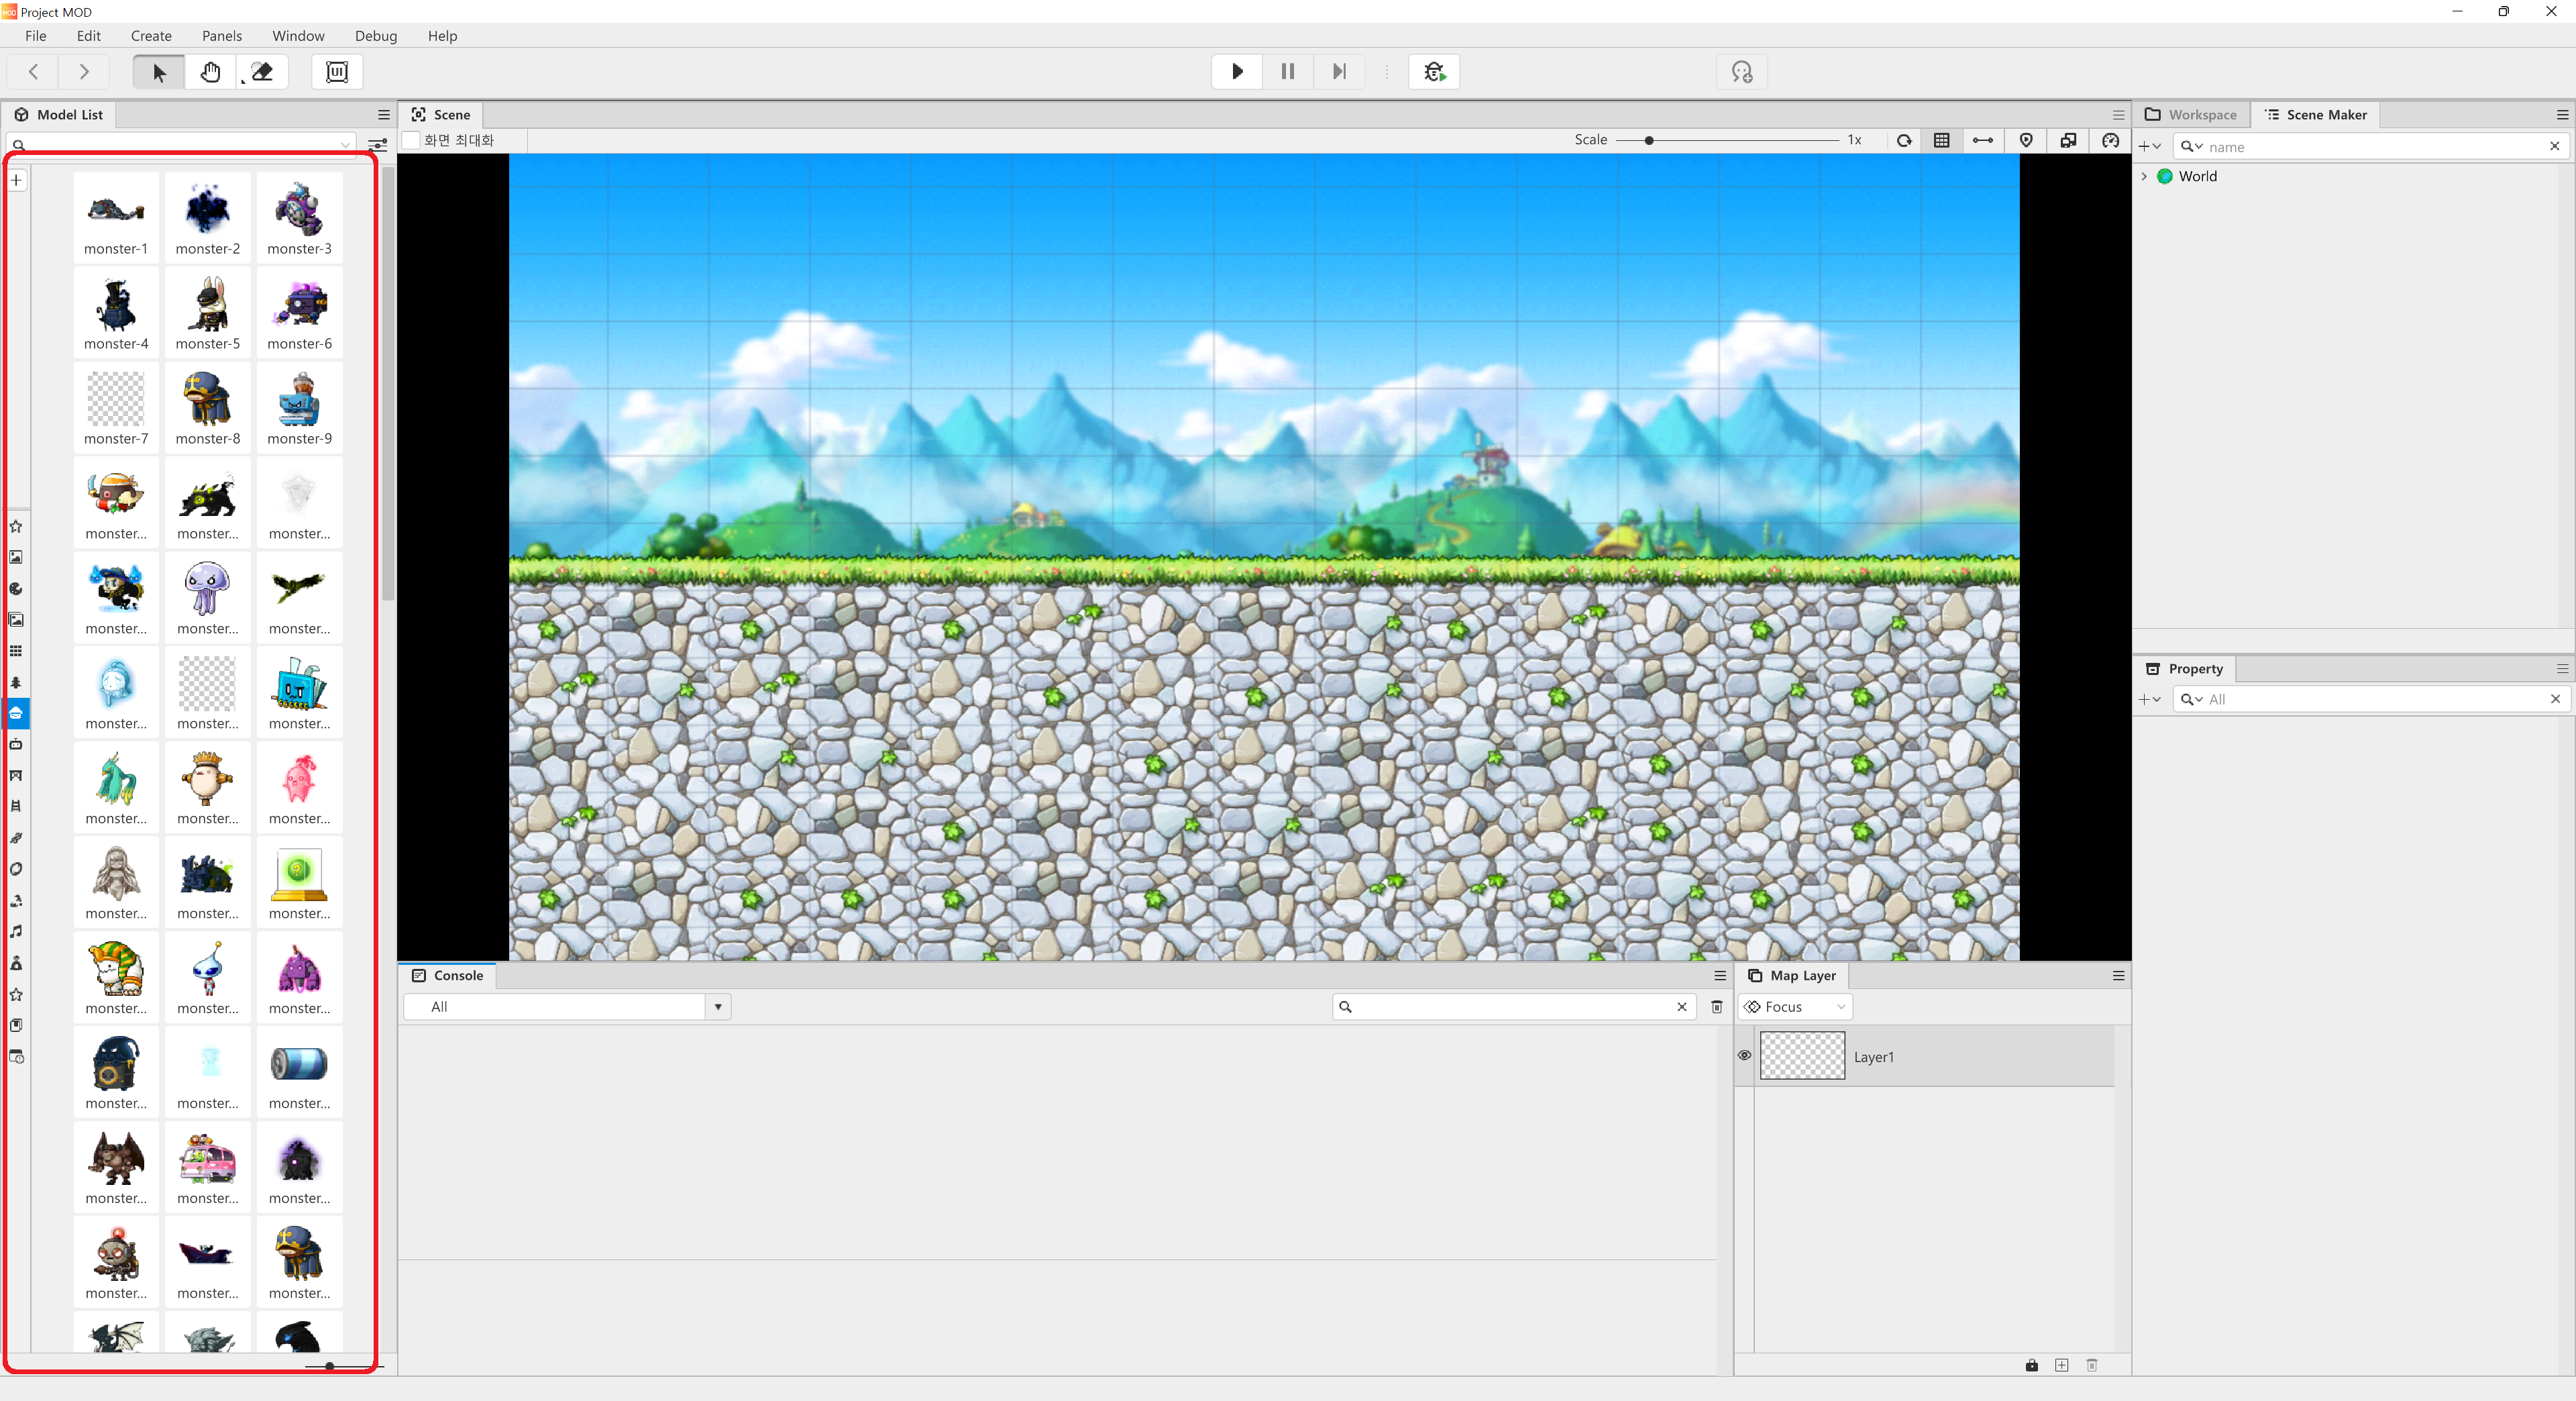
Task: Click the Console search input field
Action: tap(1514, 1007)
